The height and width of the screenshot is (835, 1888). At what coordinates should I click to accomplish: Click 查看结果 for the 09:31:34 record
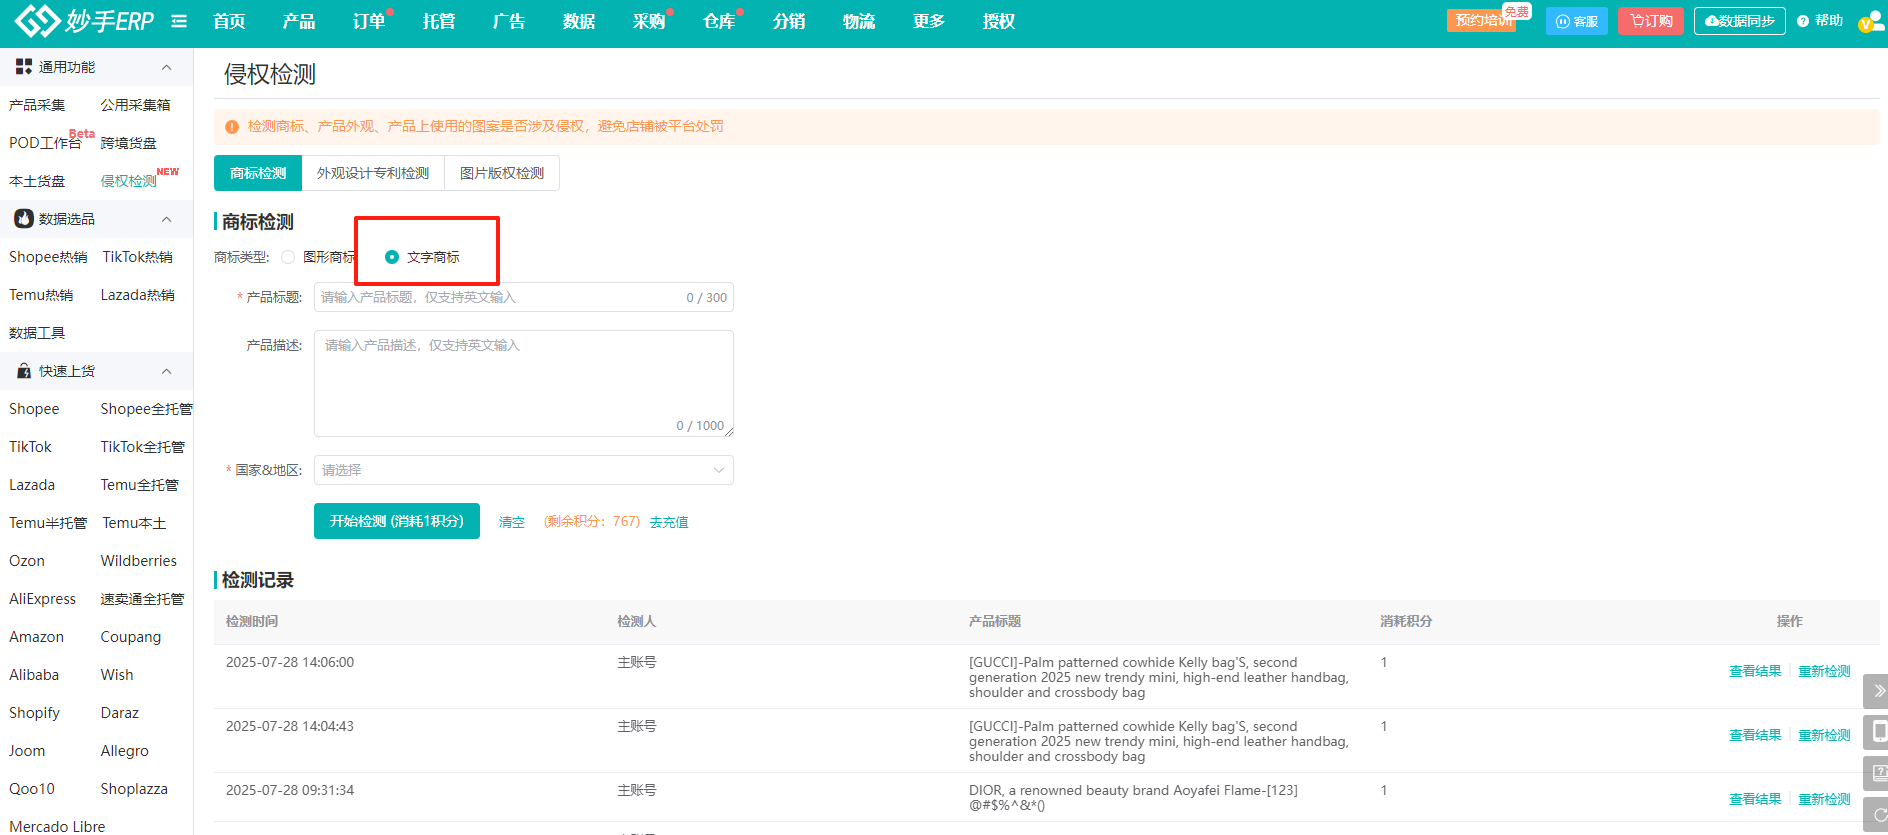click(1755, 799)
